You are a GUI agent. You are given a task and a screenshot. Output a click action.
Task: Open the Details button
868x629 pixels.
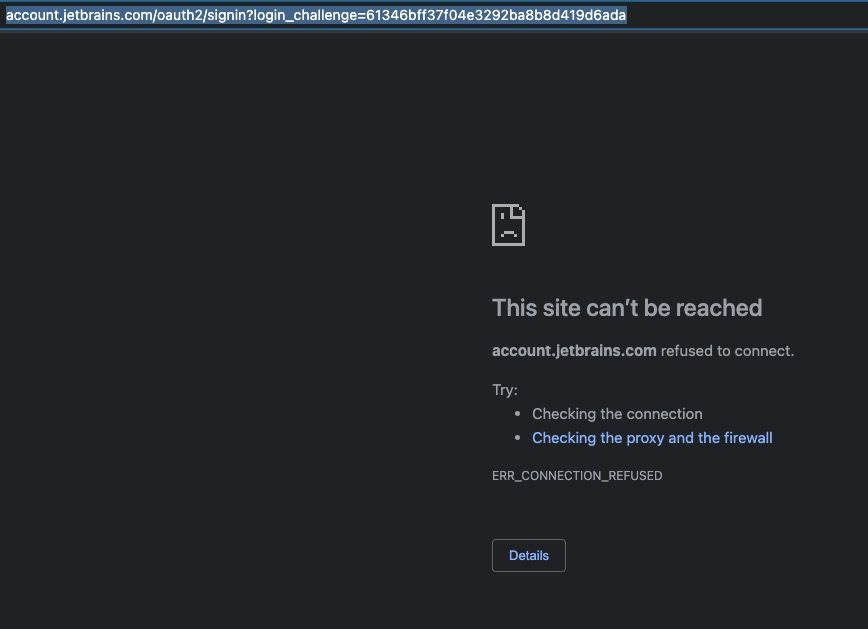click(529, 555)
